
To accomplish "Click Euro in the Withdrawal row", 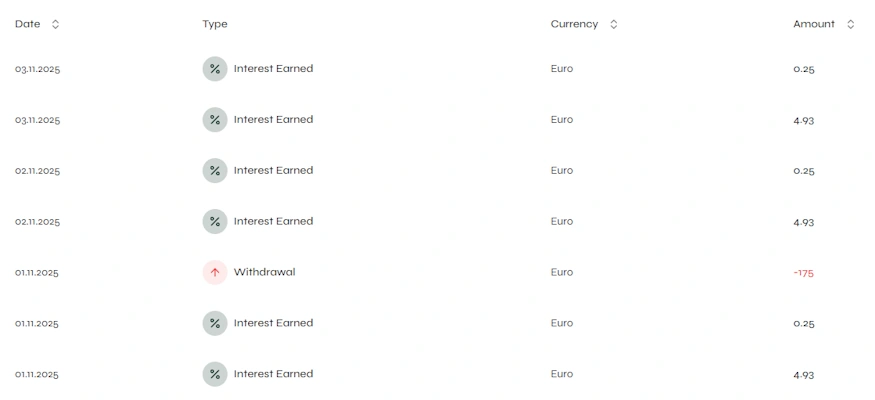I will pyautogui.click(x=562, y=272).
